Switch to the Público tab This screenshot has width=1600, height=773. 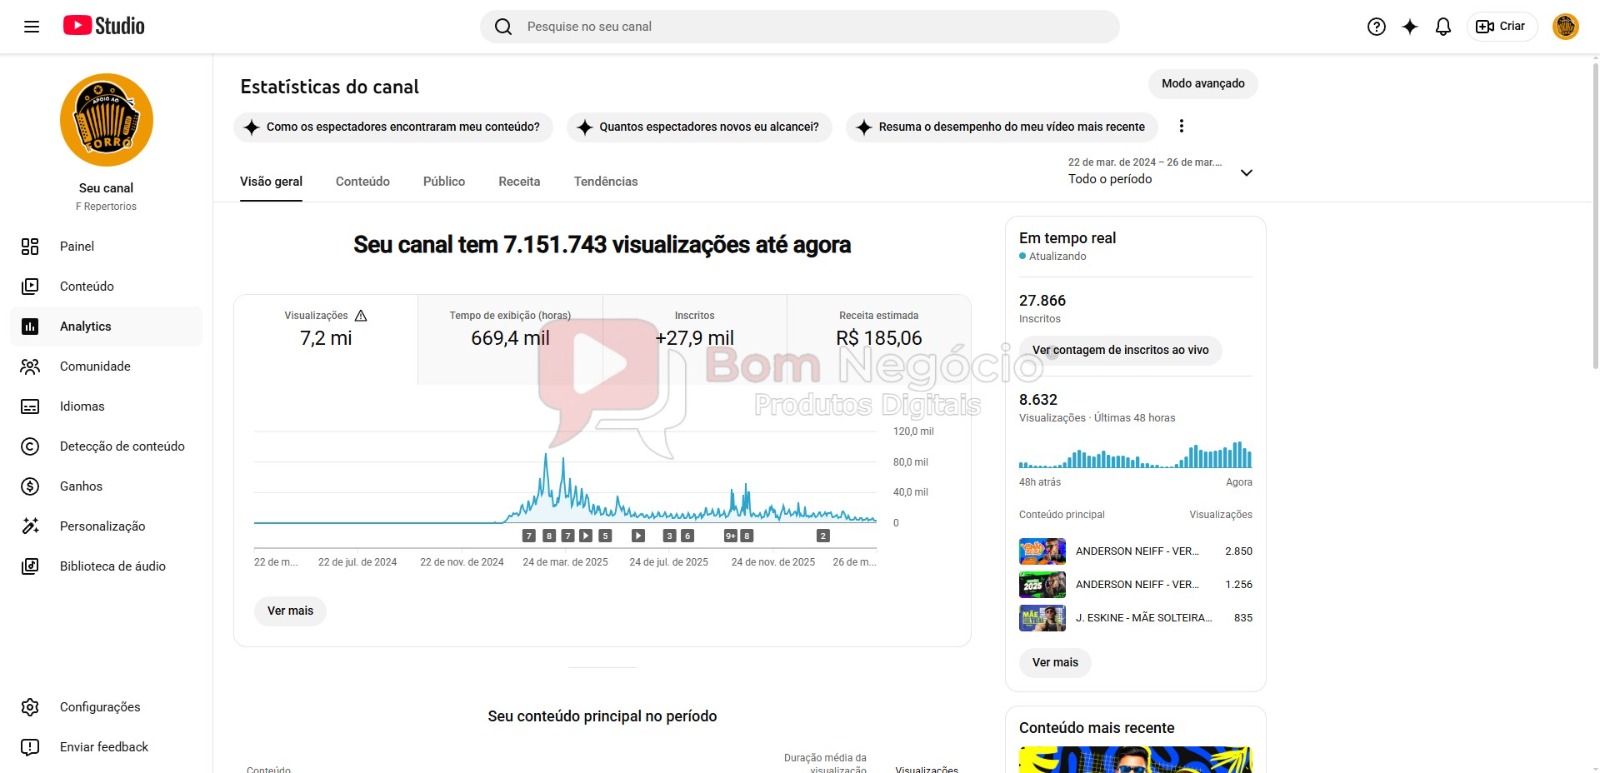click(443, 182)
